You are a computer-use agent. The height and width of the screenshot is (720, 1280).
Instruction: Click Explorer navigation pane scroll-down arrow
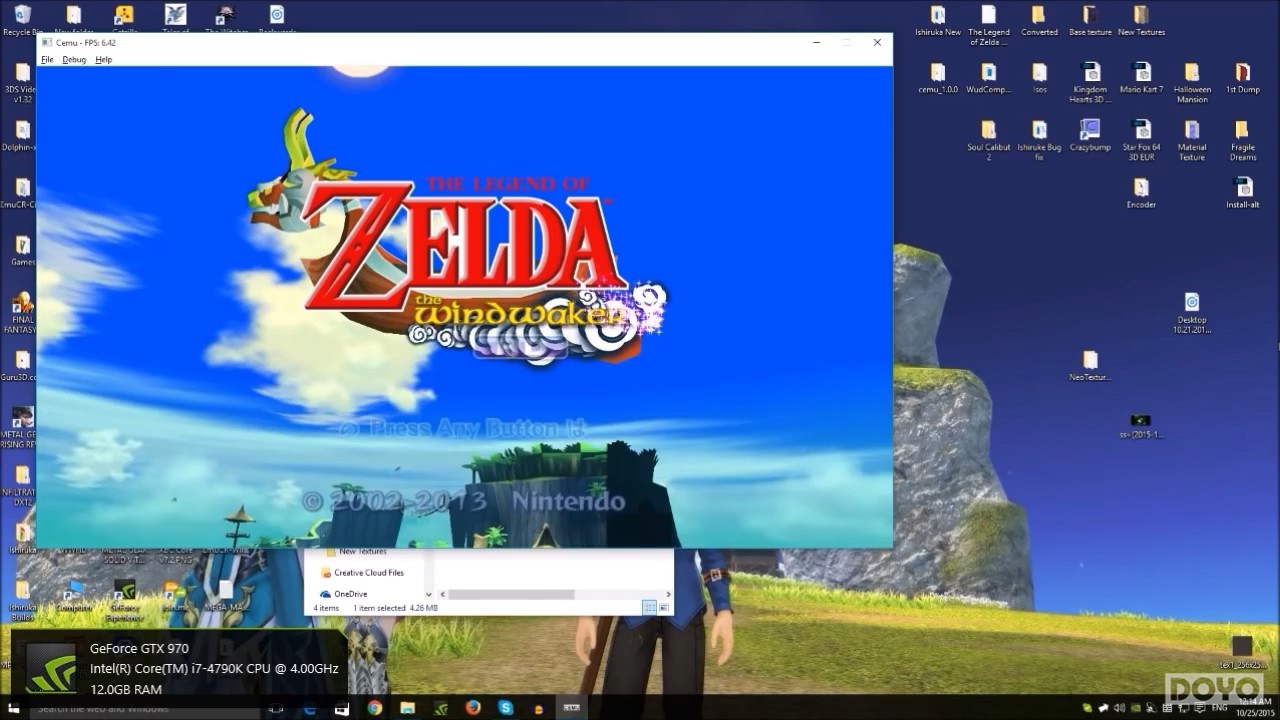(429, 594)
